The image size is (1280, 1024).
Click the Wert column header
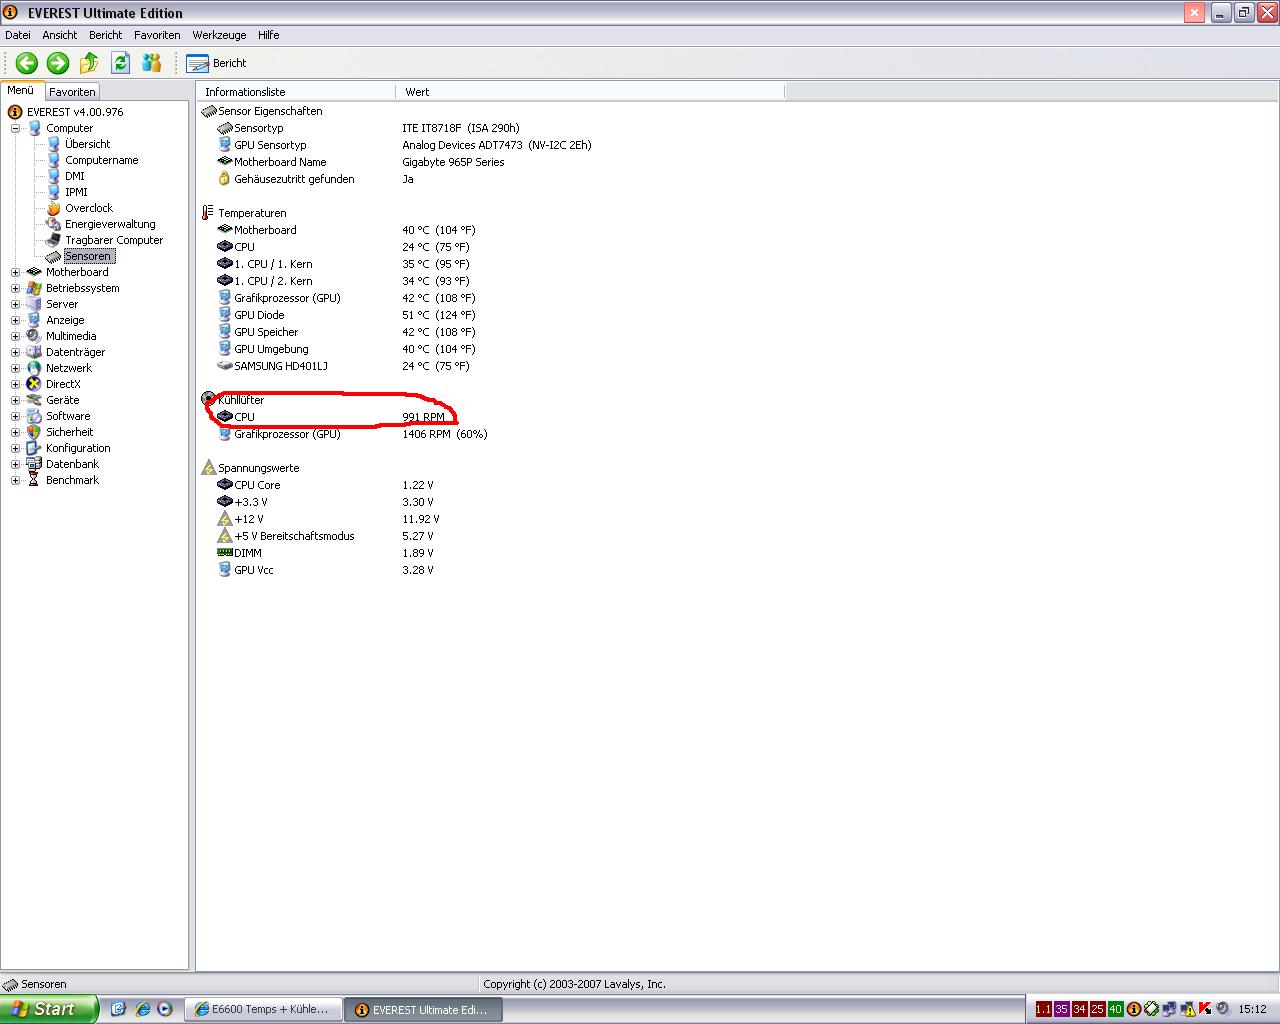coord(590,92)
